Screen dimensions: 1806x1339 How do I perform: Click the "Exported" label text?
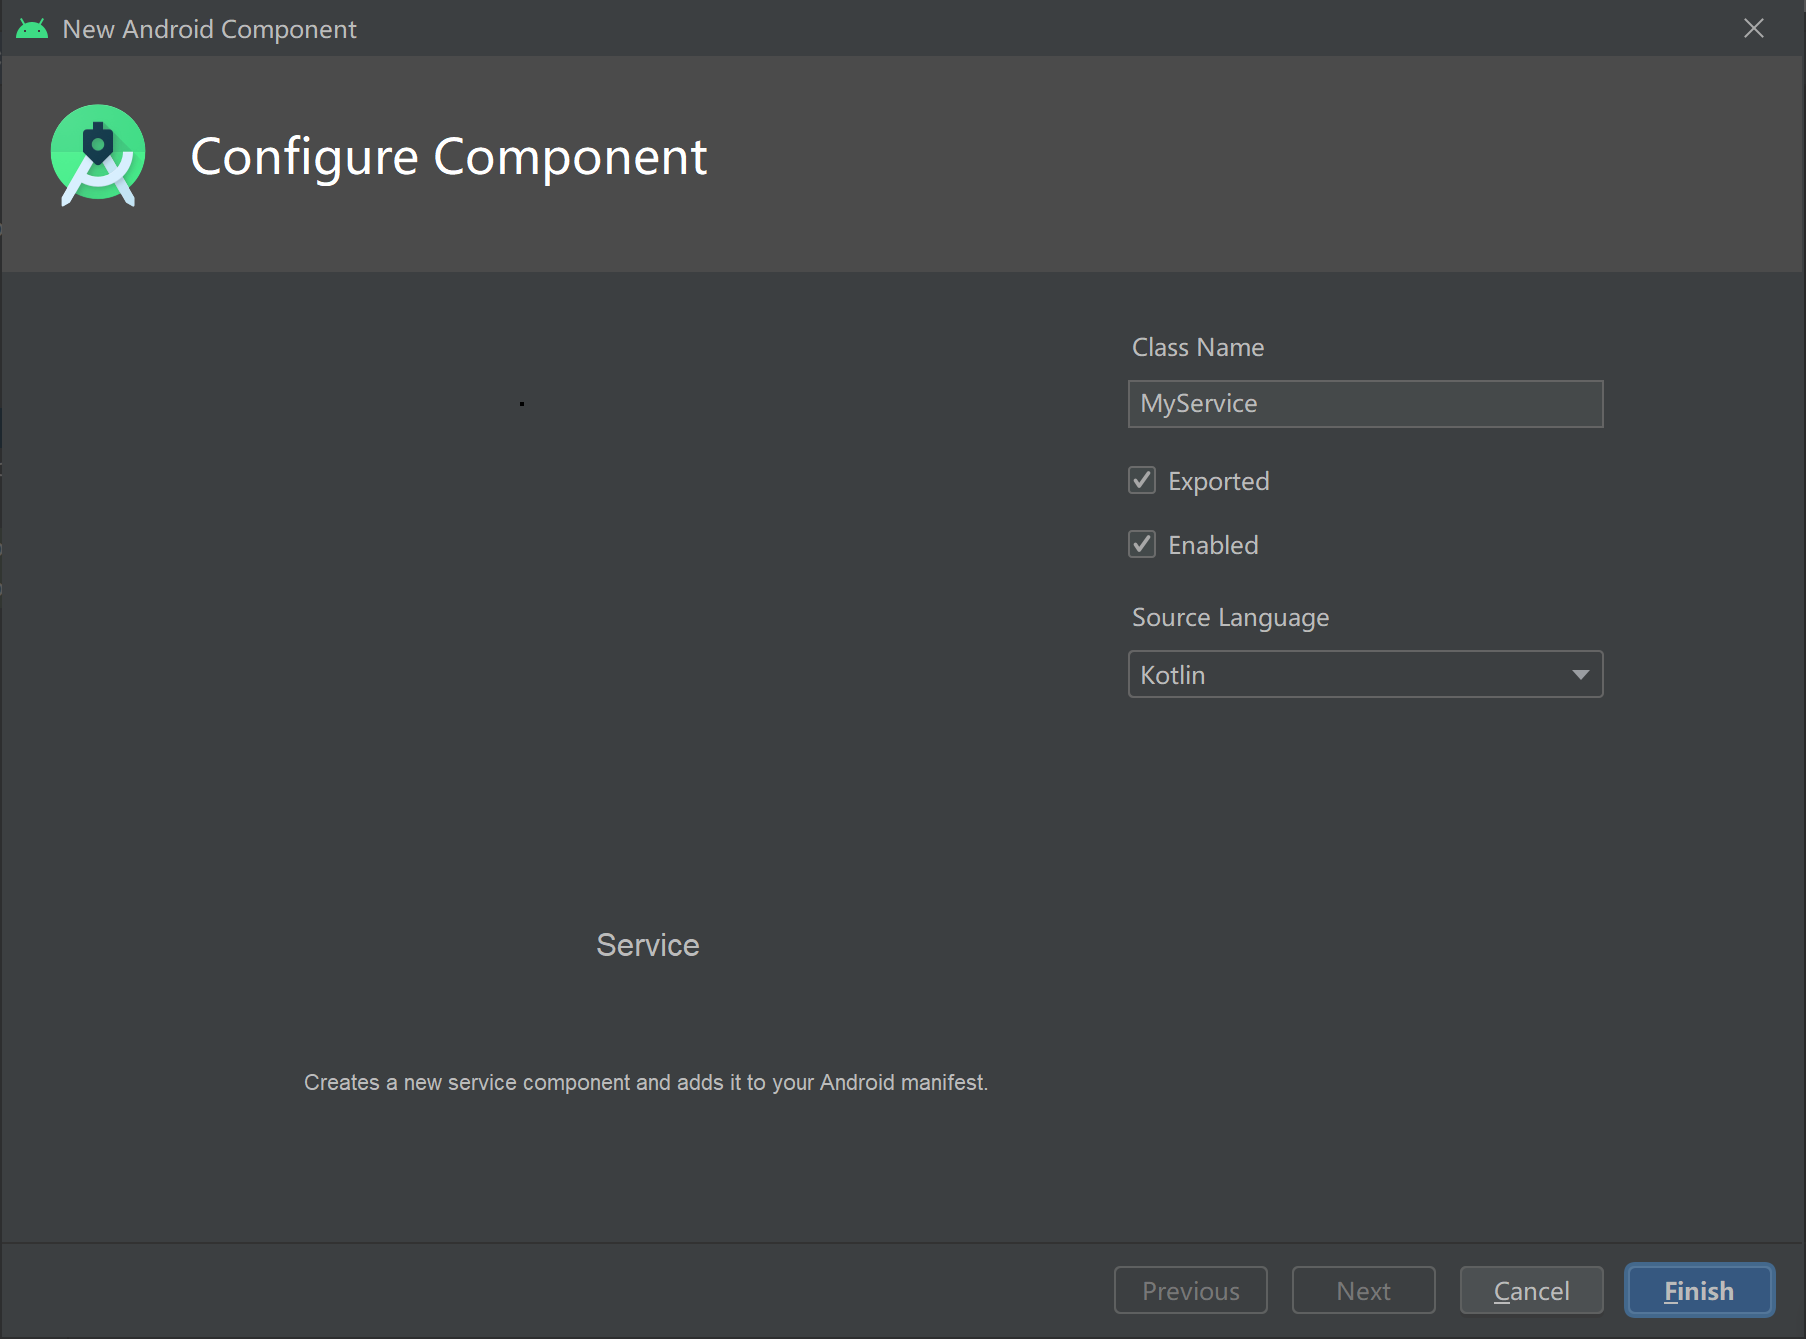tap(1218, 482)
